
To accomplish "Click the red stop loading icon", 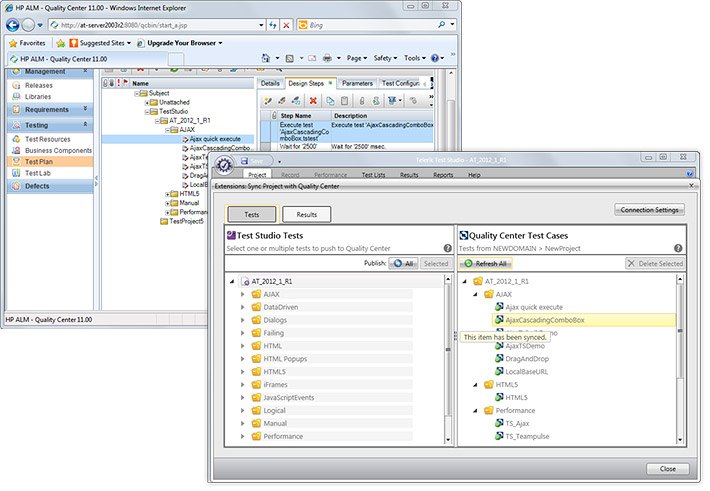I will coord(286,25).
